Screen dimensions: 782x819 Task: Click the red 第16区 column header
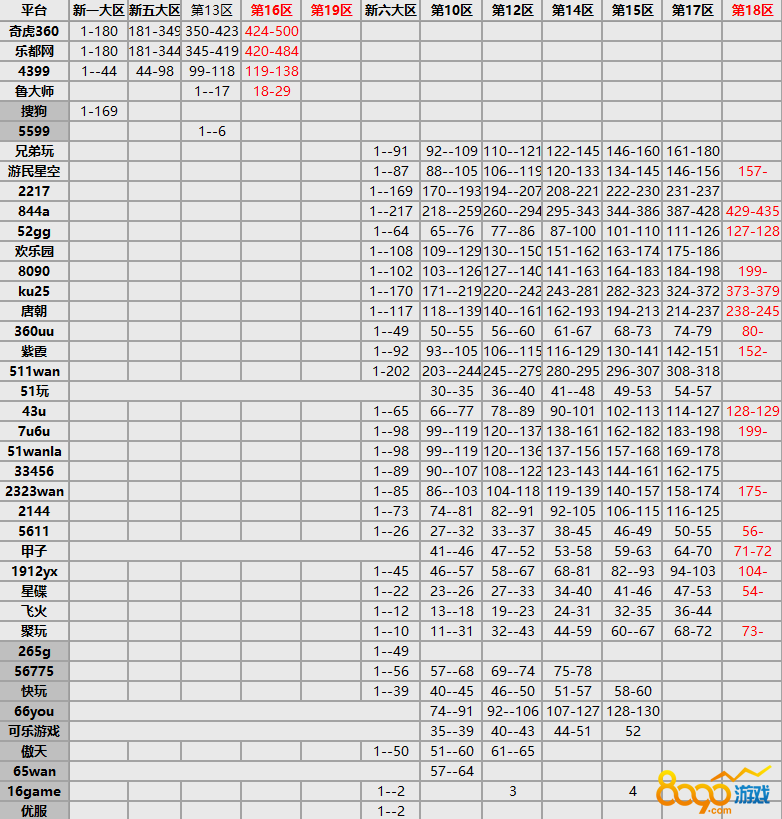click(x=271, y=10)
